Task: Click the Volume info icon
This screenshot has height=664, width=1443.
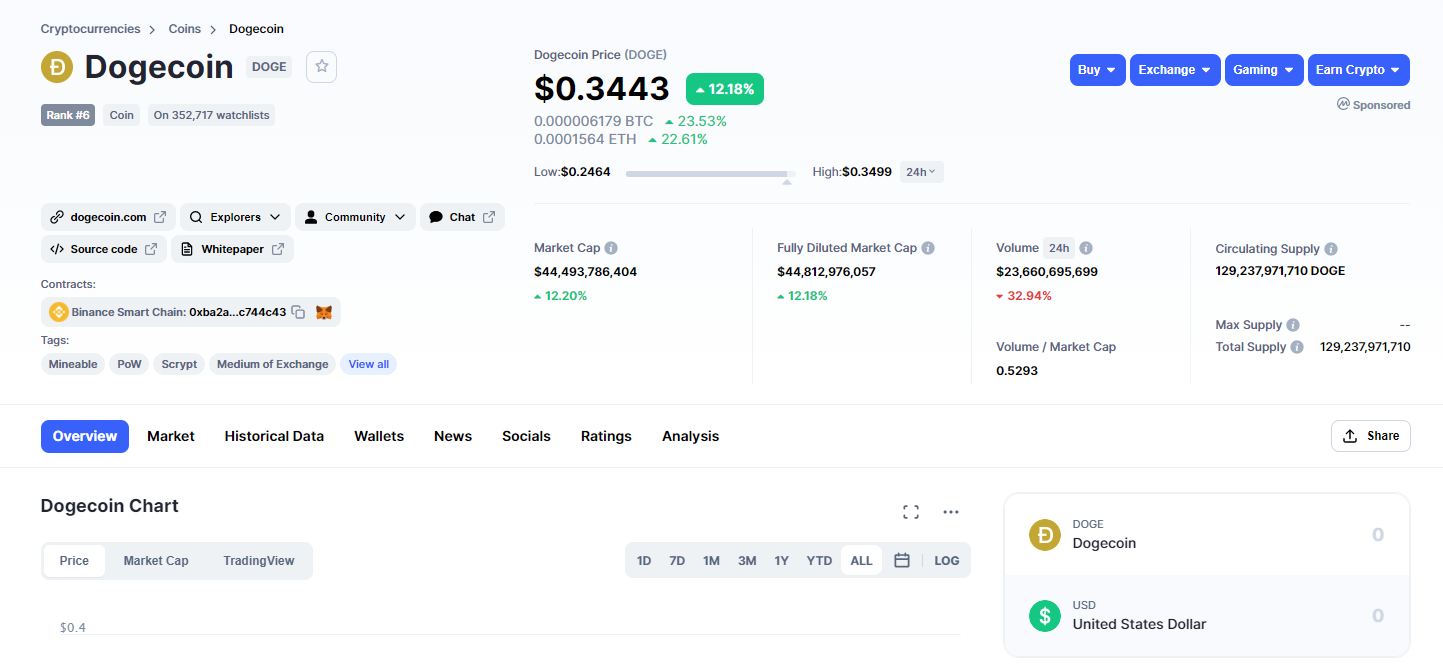Action: 1086,248
